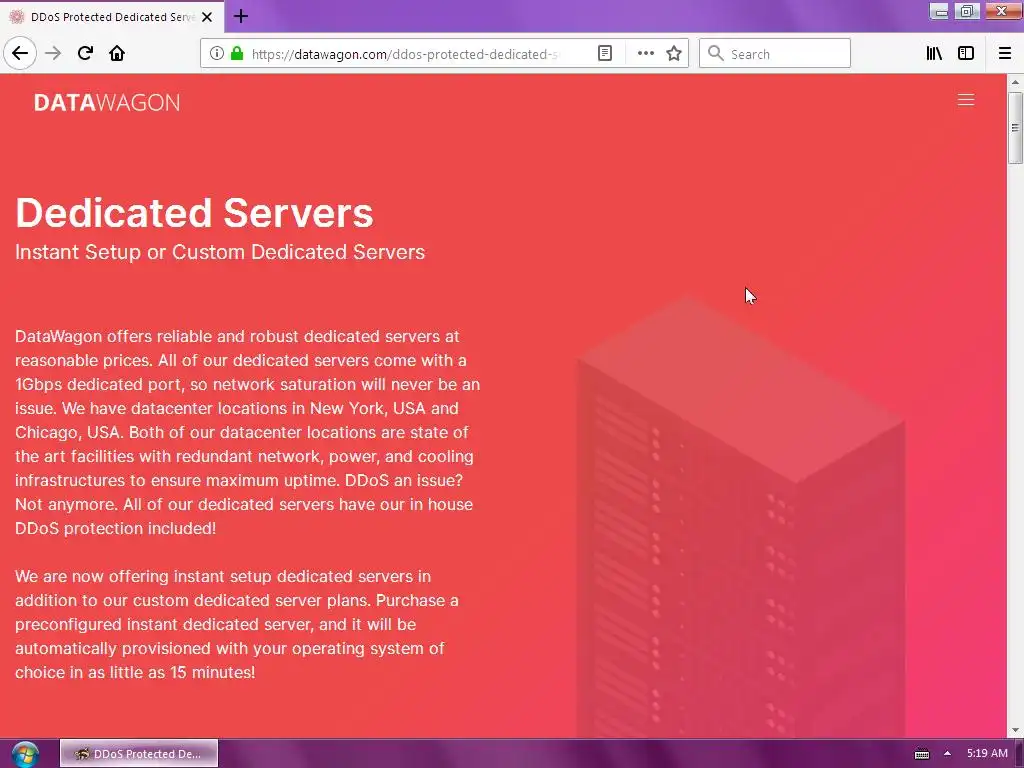
Task: Click 'Instant Setup or Custom Dedicated Servers' subtitle
Action: coord(220,252)
